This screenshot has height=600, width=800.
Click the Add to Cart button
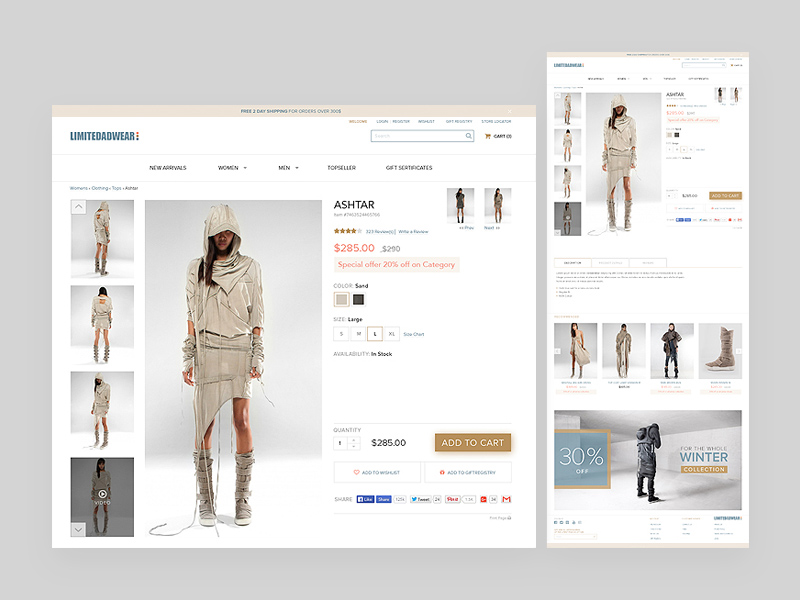[x=473, y=443]
